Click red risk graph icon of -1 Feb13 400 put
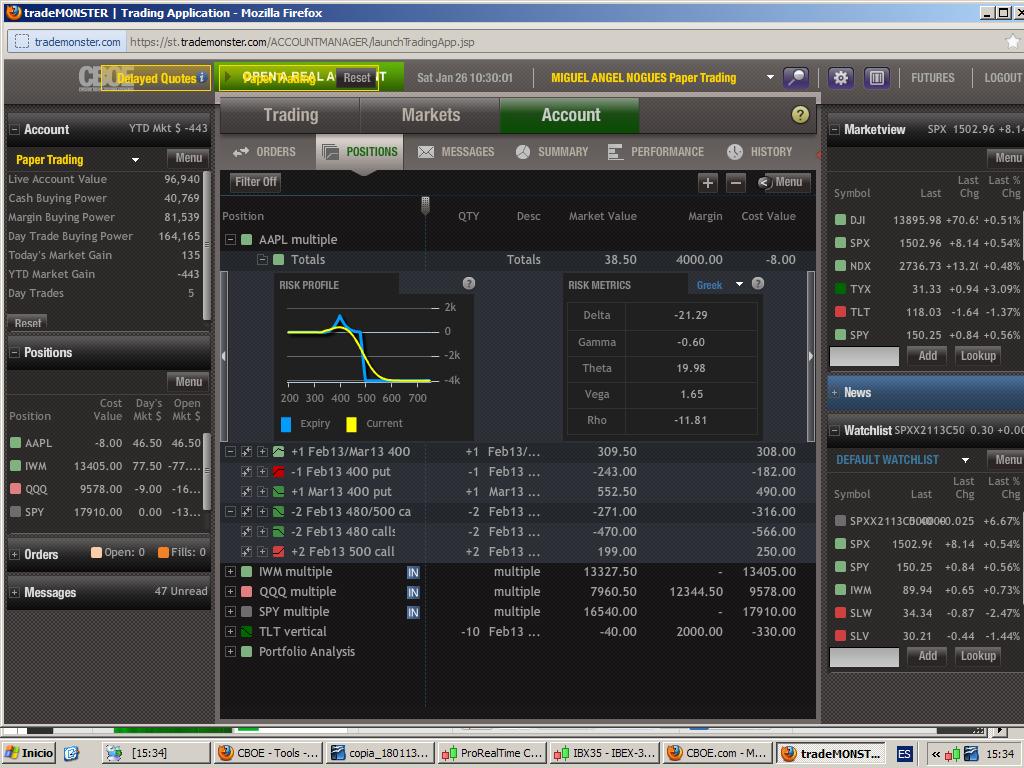The width and height of the screenshot is (1024, 768). [x=278, y=472]
